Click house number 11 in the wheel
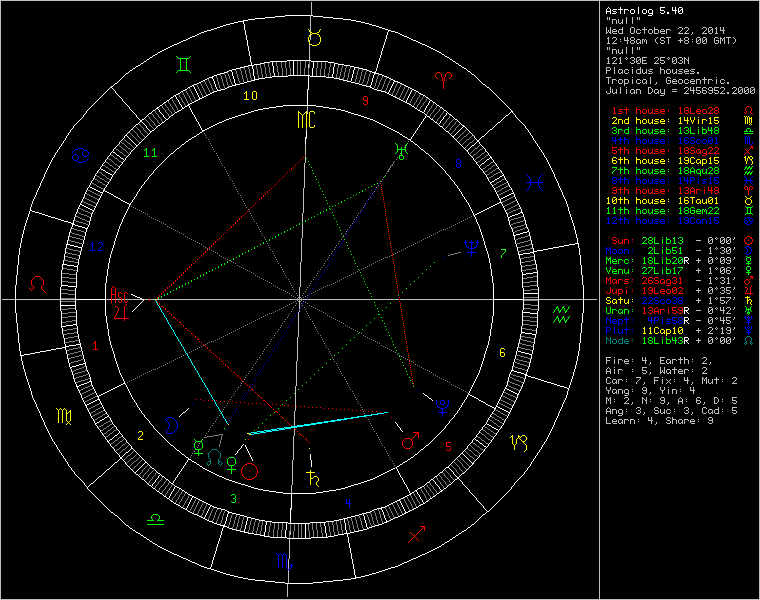Viewport: 760px width, 600px height. 150,153
